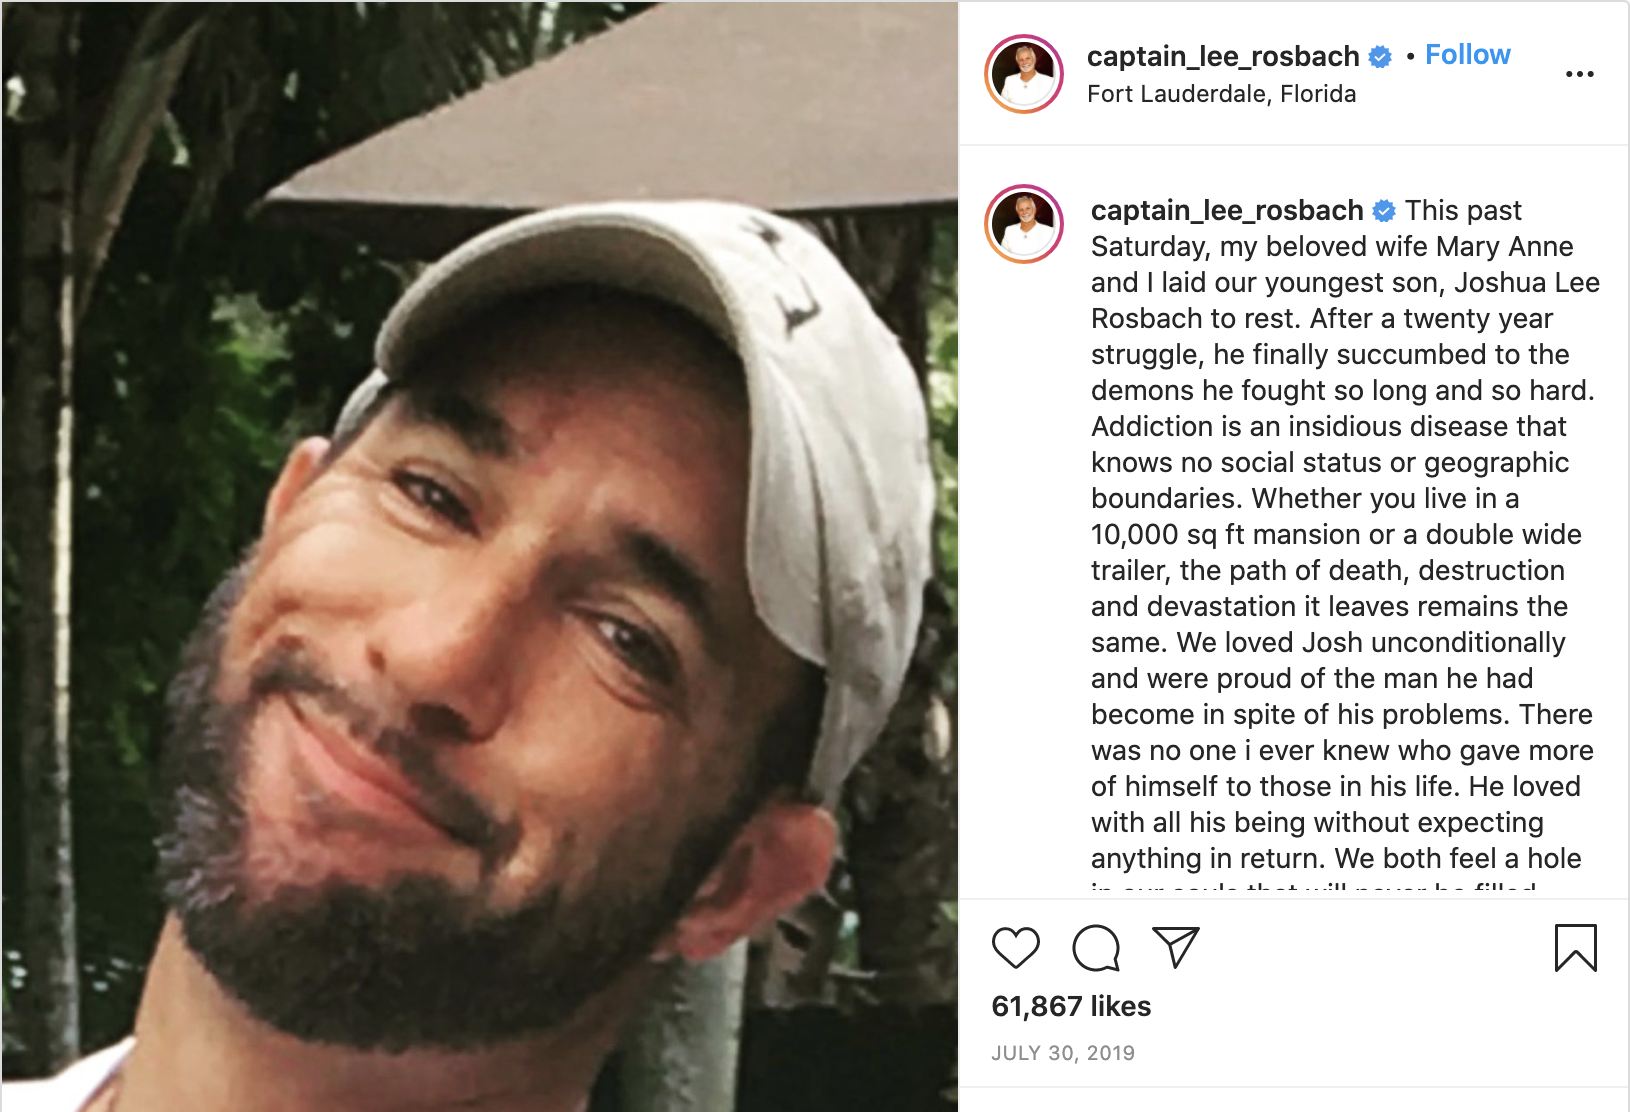Save post with the bookmark icon
Viewport: 1630px width, 1112px height.
pyautogui.click(x=1576, y=948)
